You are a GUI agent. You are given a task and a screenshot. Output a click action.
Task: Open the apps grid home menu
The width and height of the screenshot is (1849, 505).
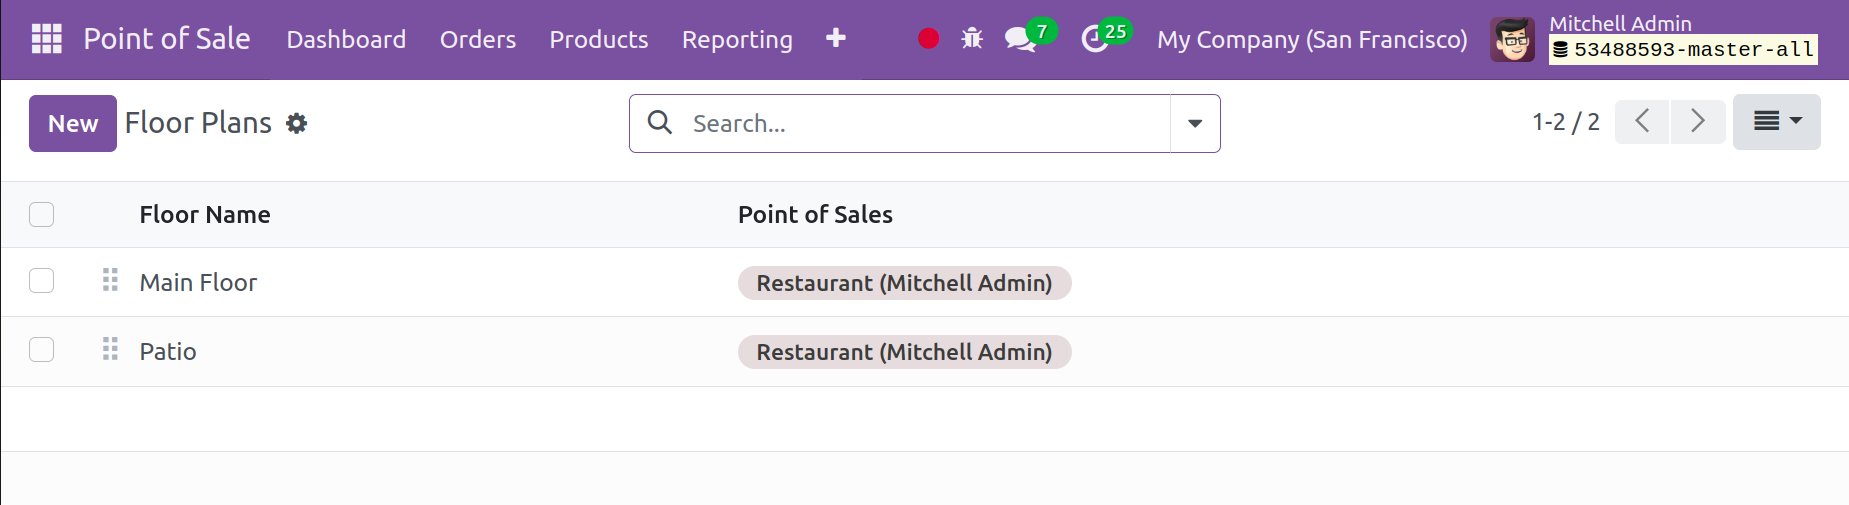46,39
